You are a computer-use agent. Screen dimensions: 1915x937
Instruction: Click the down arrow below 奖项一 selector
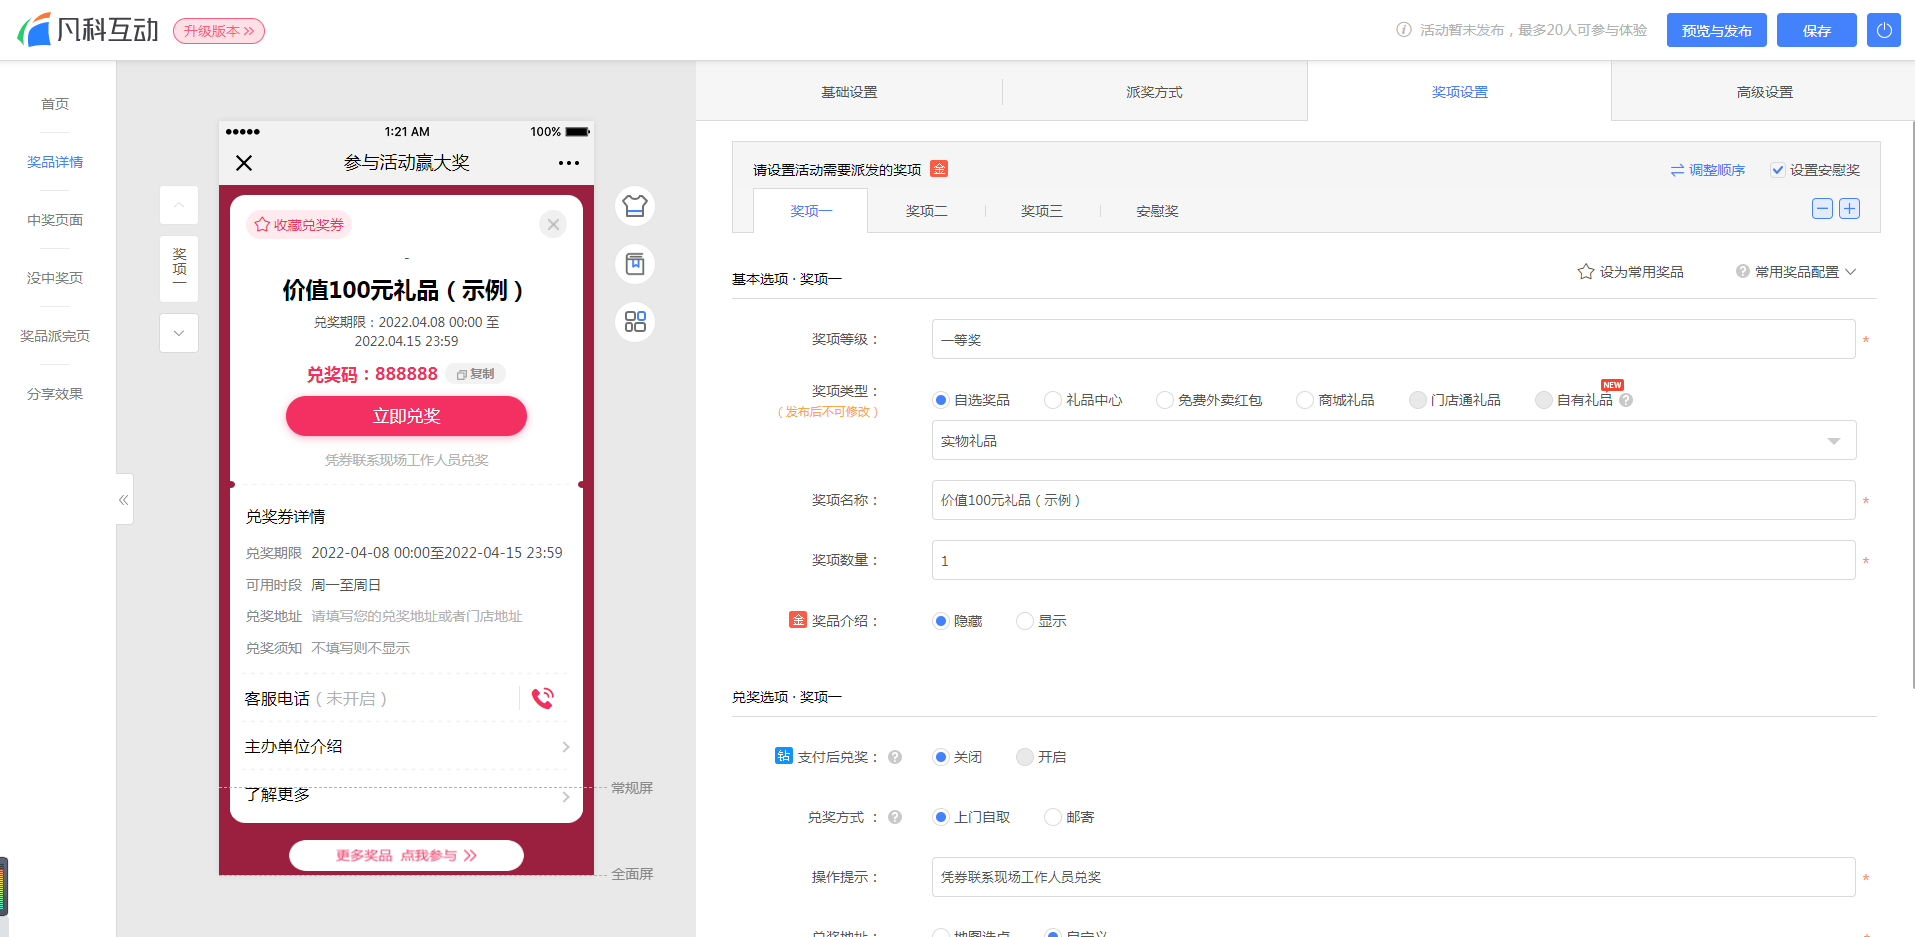tap(179, 333)
